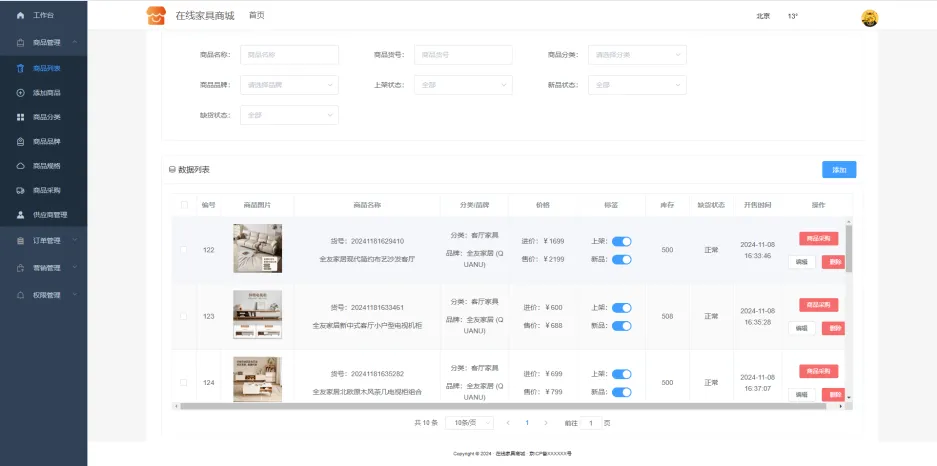Open 供应商管理 person icon in sidebar
This screenshot has width=937, height=466.
(21, 215)
